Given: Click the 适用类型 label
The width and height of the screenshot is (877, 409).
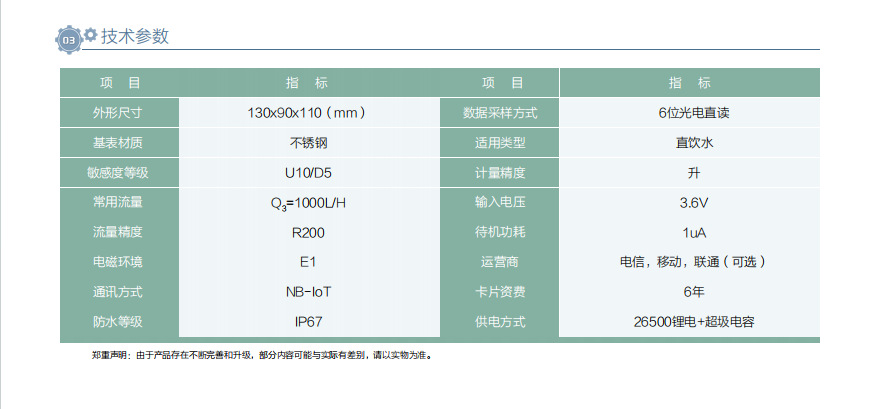Looking at the screenshot, I should (500, 143).
